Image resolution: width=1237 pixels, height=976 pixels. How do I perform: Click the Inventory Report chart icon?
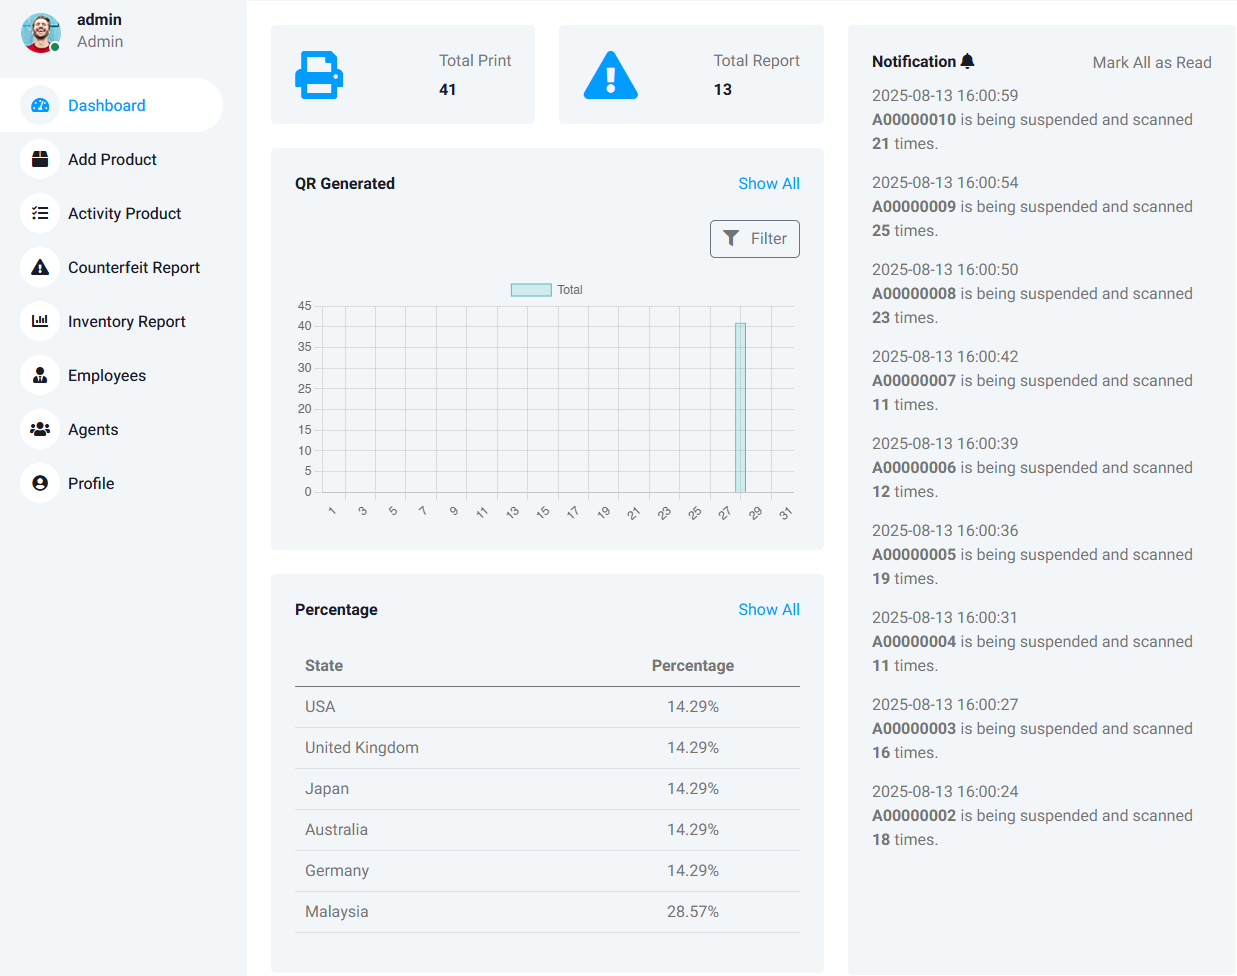[x=40, y=321]
